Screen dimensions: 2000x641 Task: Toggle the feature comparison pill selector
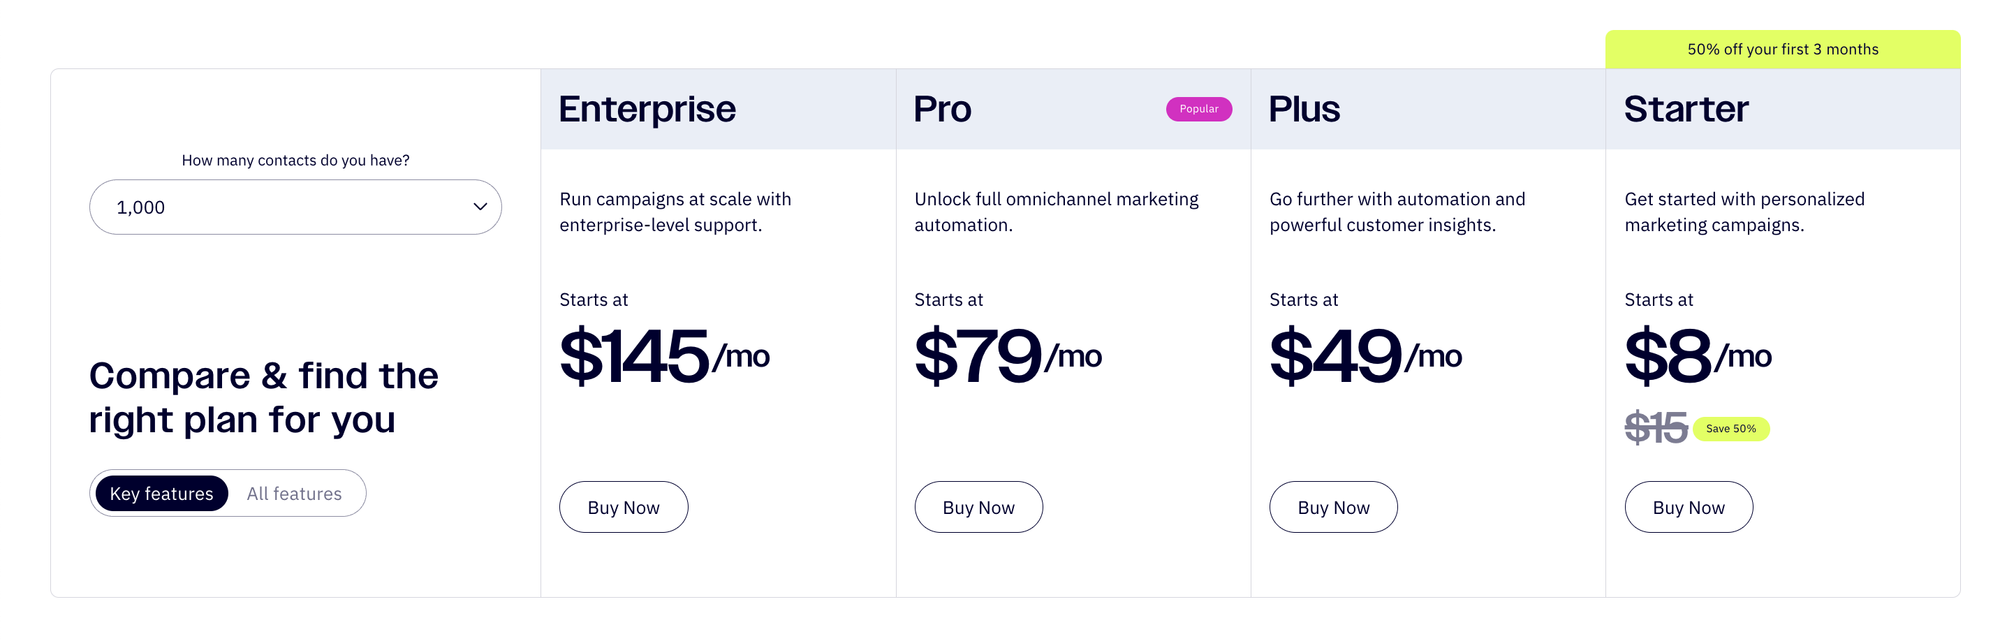pos(227,493)
